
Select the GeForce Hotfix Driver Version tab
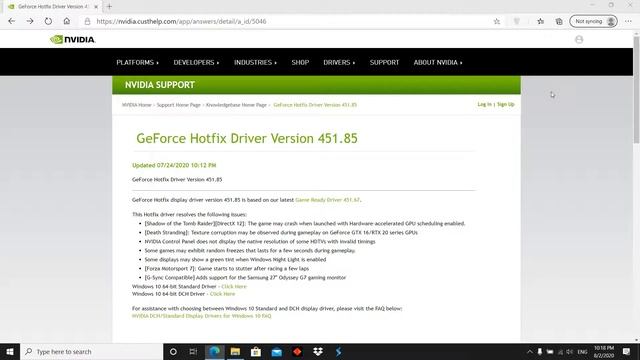52,7
